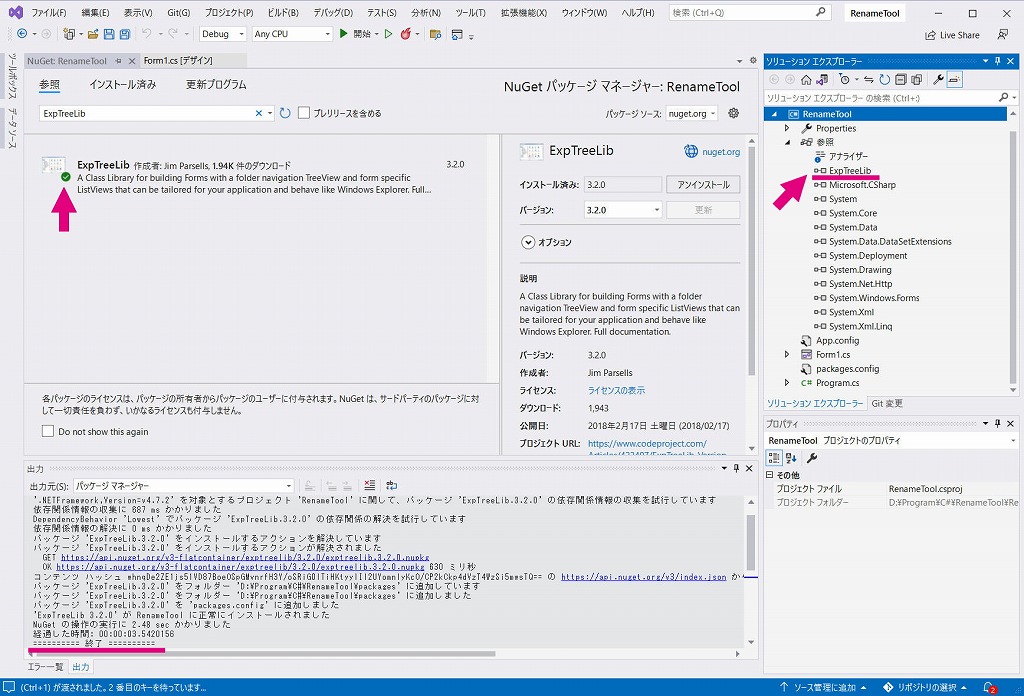Screen dimensions: 1024x696
Task: Click the Find in Files toolbar icon
Action: coord(435,34)
